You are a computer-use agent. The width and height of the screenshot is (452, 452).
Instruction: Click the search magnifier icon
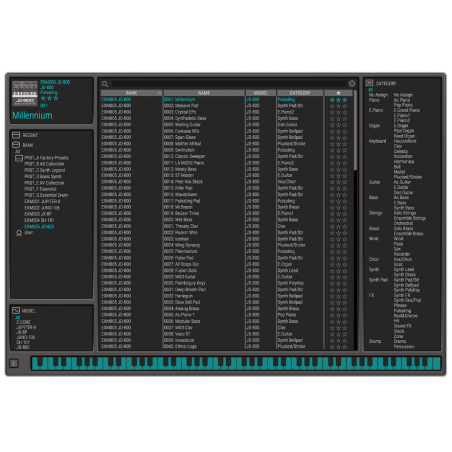[105, 84]
